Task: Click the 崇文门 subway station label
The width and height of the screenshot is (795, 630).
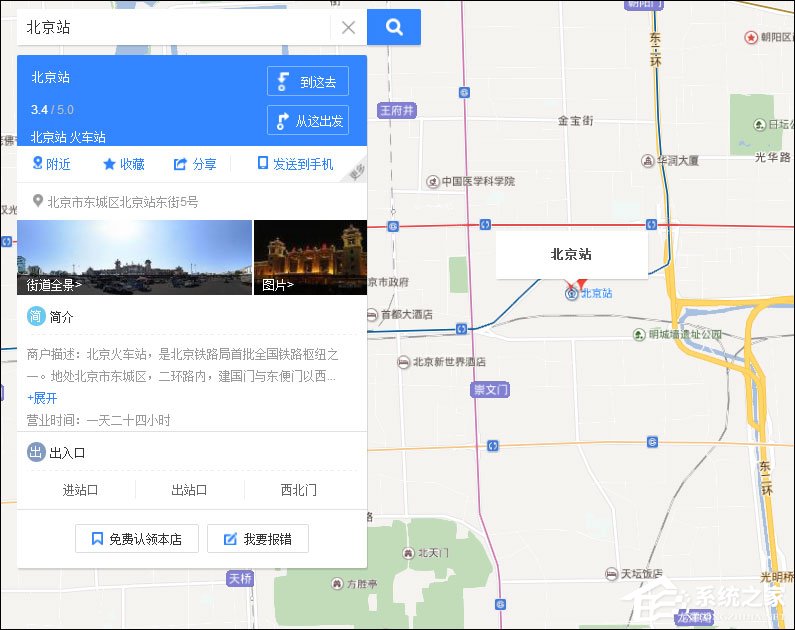Action: [490, 389]
